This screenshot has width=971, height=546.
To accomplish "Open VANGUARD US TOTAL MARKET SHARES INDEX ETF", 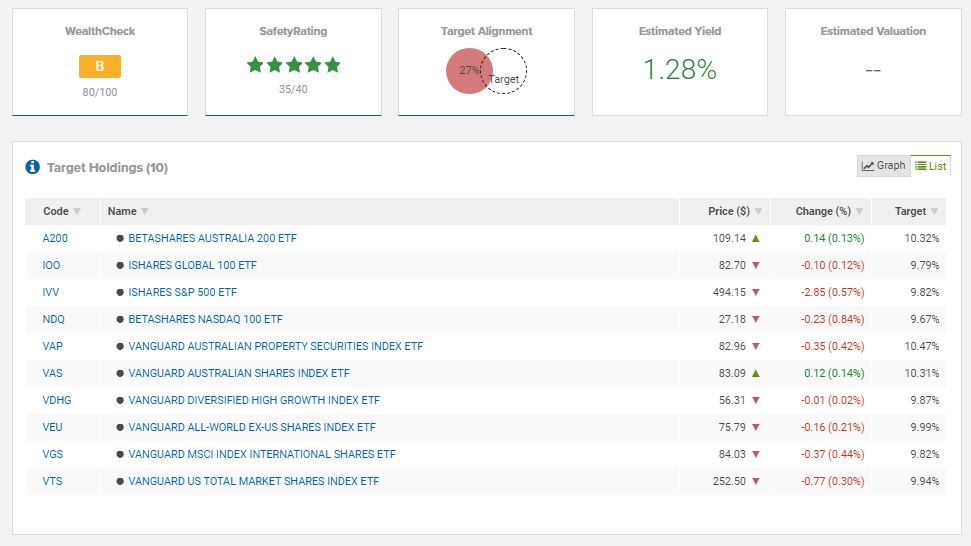I will click(x=253, y=481).
